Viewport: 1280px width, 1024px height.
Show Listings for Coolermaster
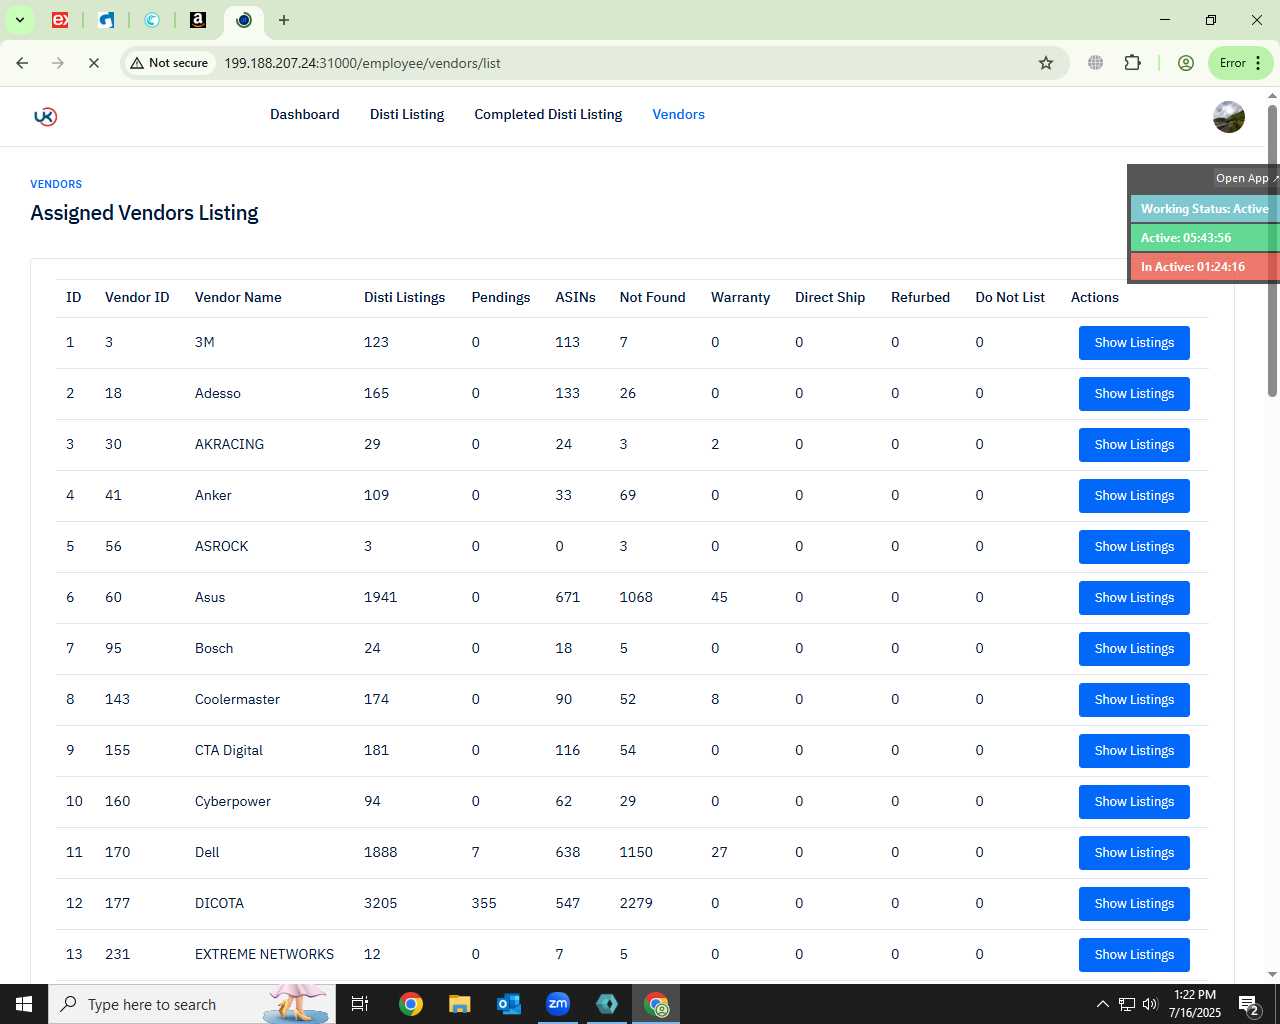(1134, 700)
